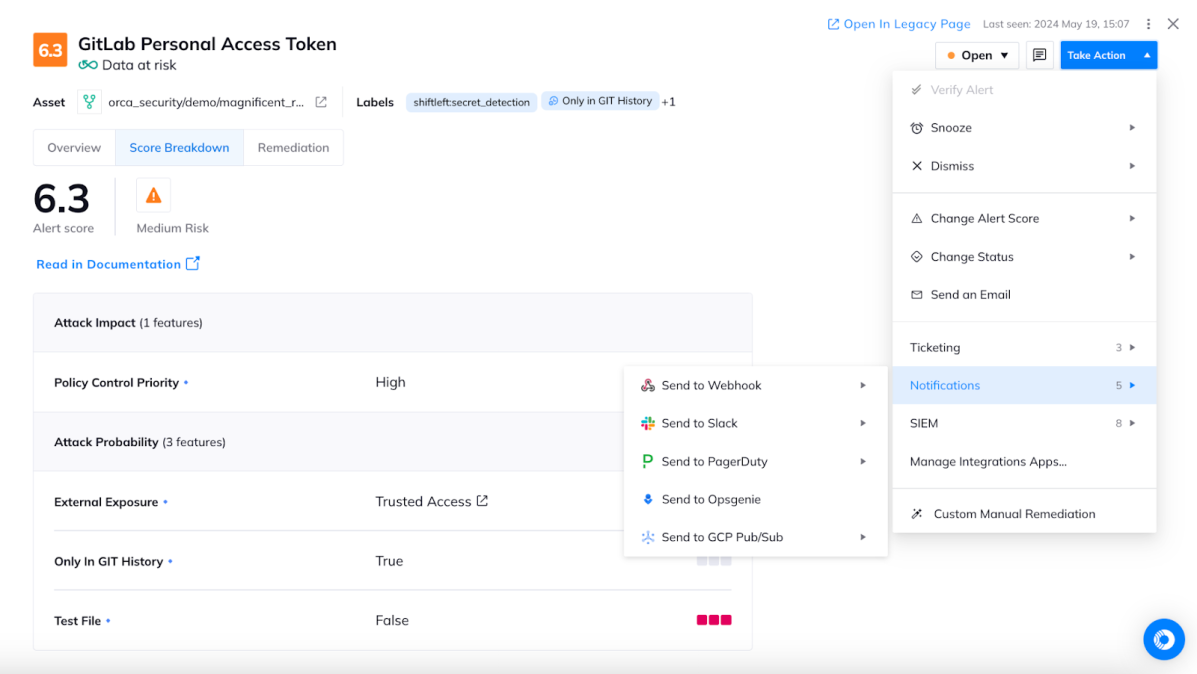Image resolution: width=1197 pixels, height=674 pixels.
Task: Show the +1 additional labels
Action: click(669, 102)
